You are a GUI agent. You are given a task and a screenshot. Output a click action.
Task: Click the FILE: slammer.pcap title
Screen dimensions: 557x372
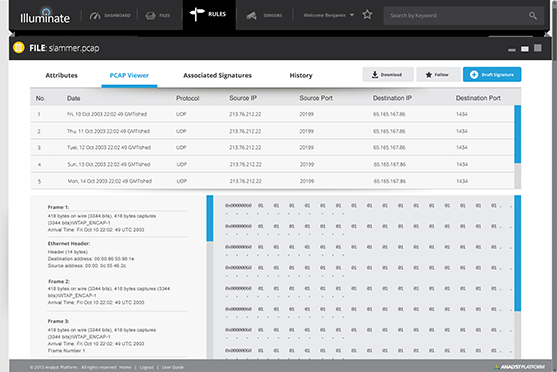pos(64,48)
